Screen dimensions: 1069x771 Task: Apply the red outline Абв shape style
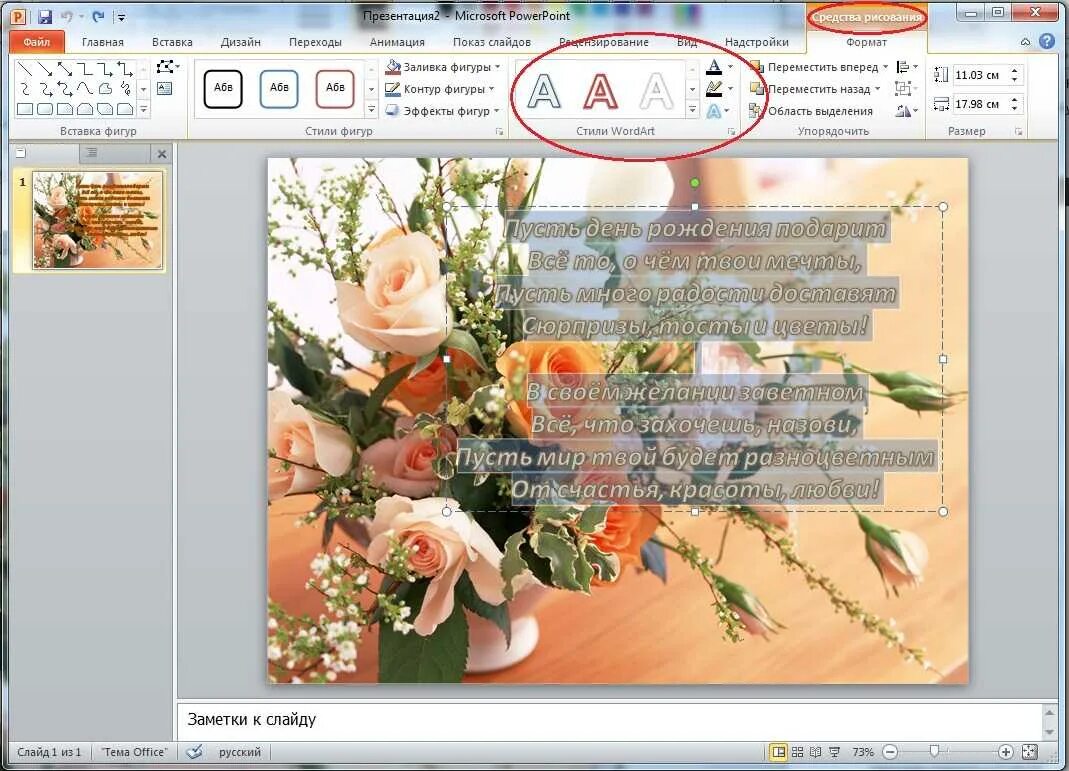click(335, 89)
